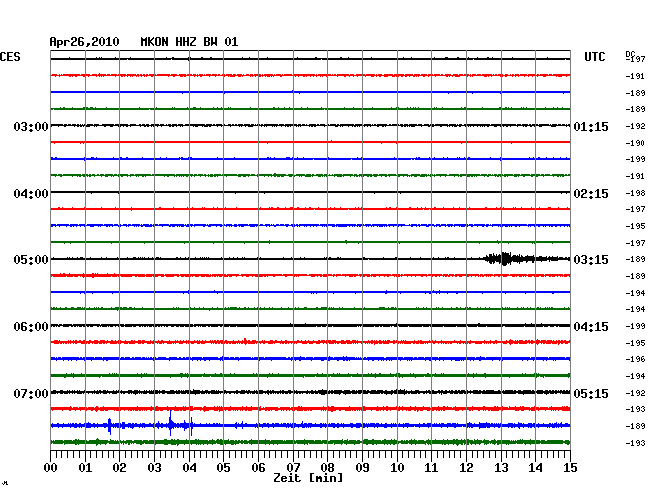Pick minute 01 on the time axis

tap(85, 468)
